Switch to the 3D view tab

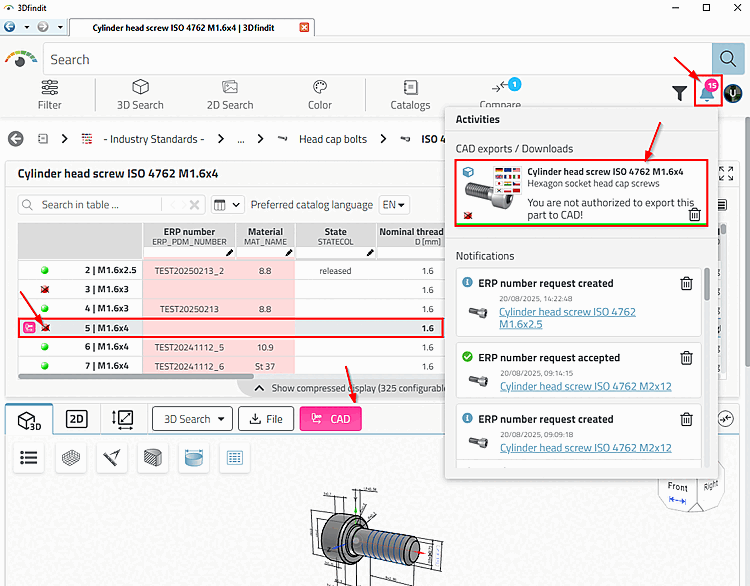tap(29, 420)
